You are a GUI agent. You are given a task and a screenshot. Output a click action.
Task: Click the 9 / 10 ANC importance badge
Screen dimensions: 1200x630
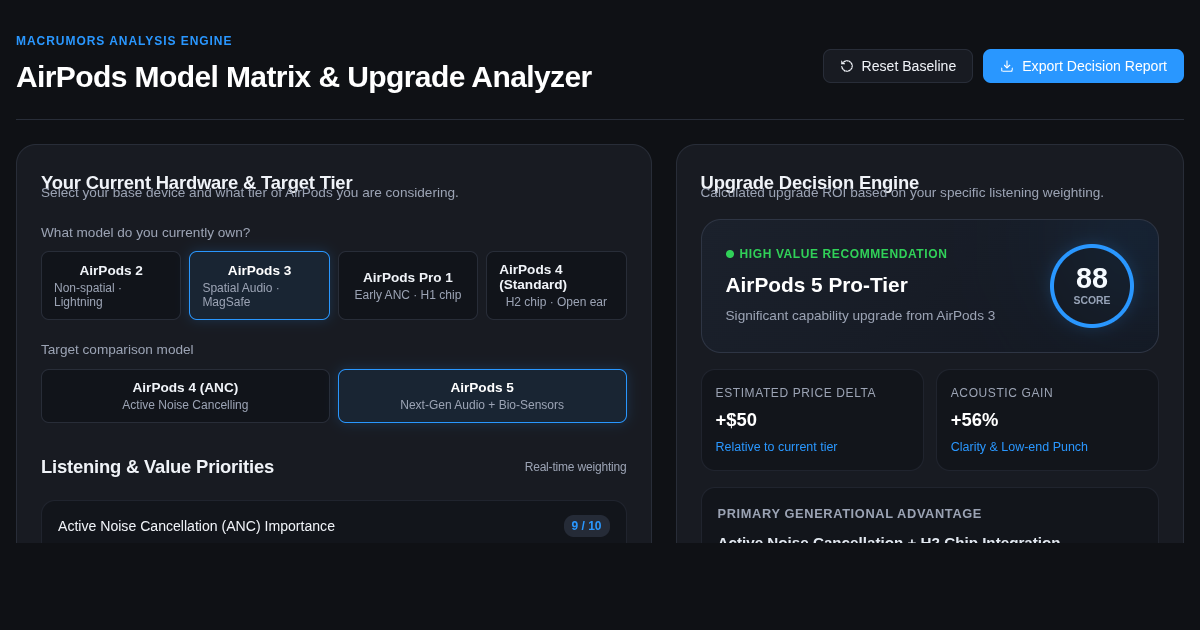[x=587, y=526]
